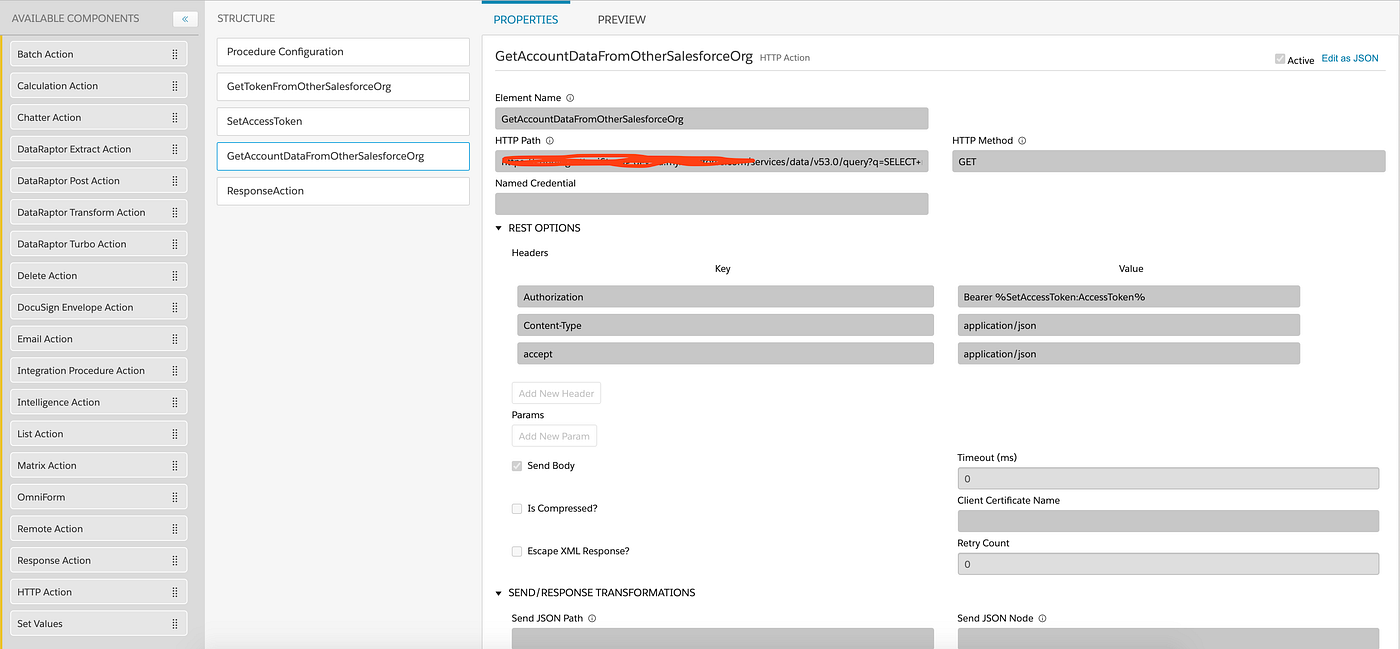Click the accept header key field

click(x=725, y=353)
